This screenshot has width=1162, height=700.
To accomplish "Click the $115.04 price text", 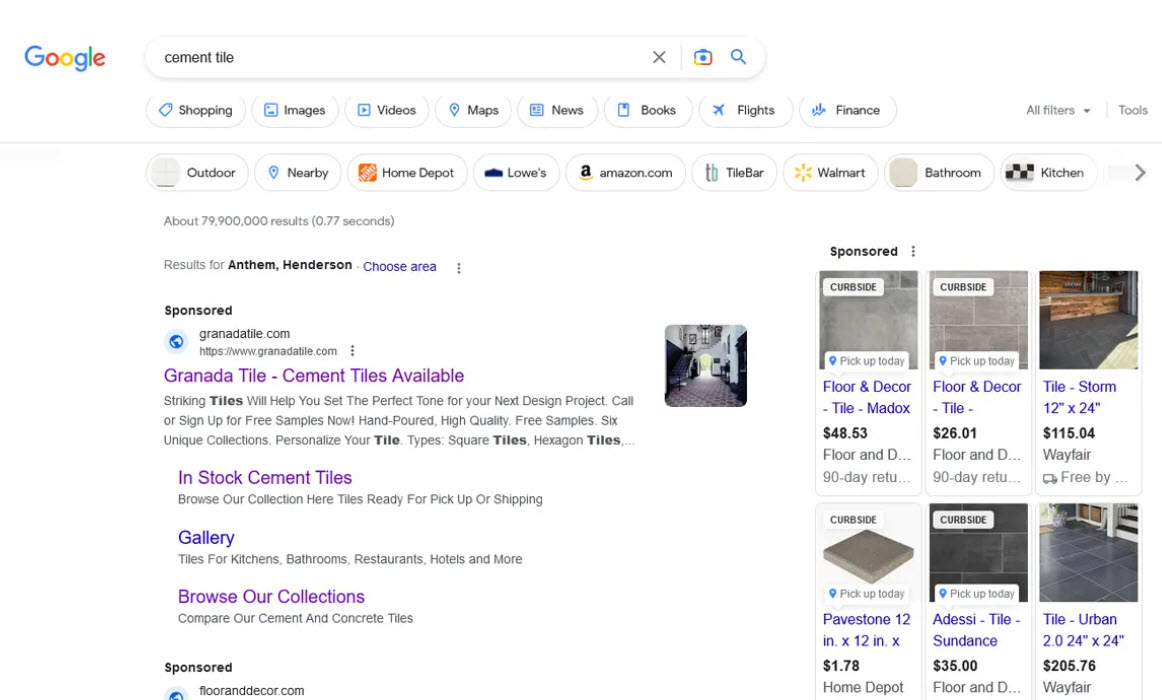I will tap(1069, 433).
